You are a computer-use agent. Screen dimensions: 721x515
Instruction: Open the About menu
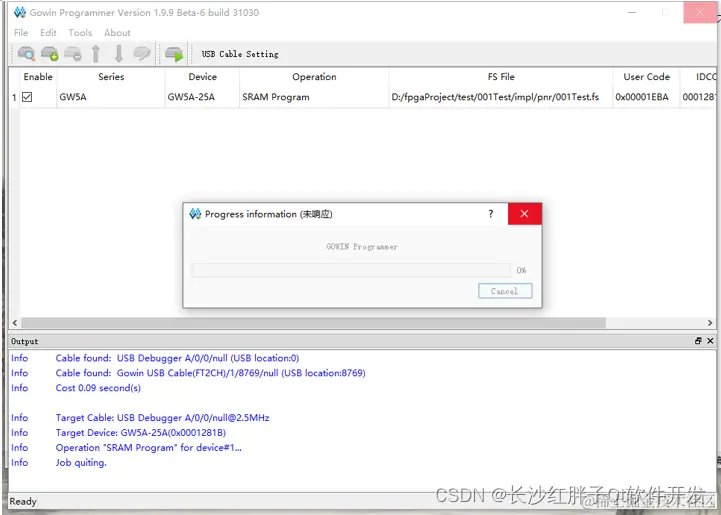[x=117, y=33]
